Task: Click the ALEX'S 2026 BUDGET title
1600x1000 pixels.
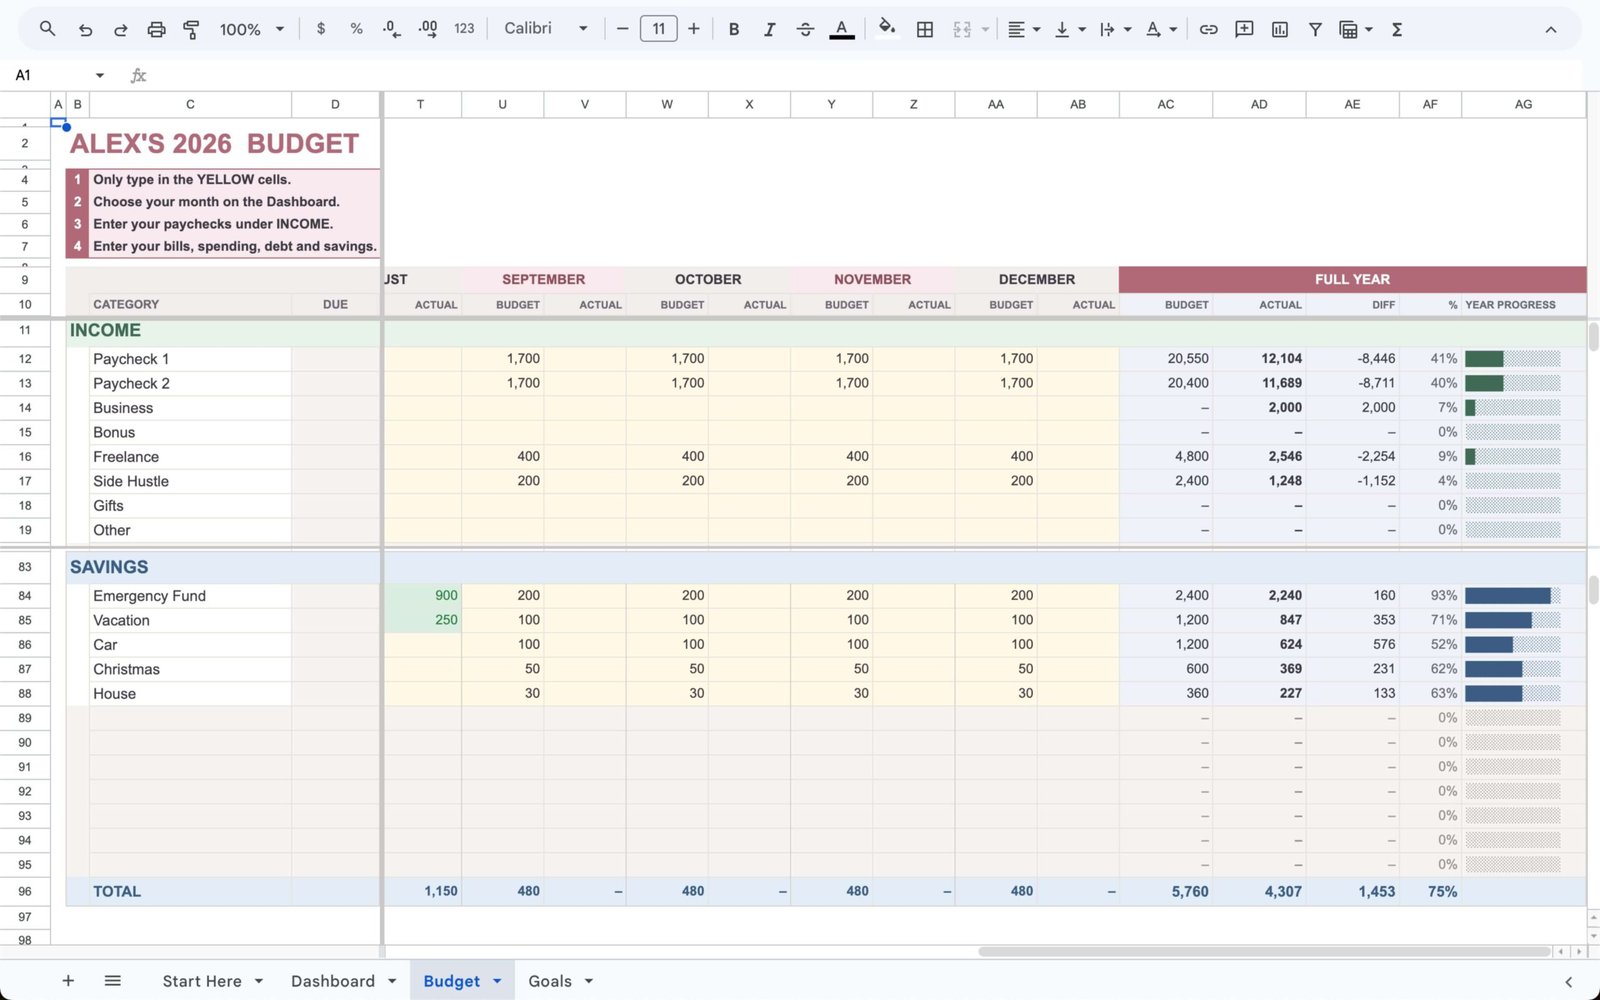Action: 214,144
